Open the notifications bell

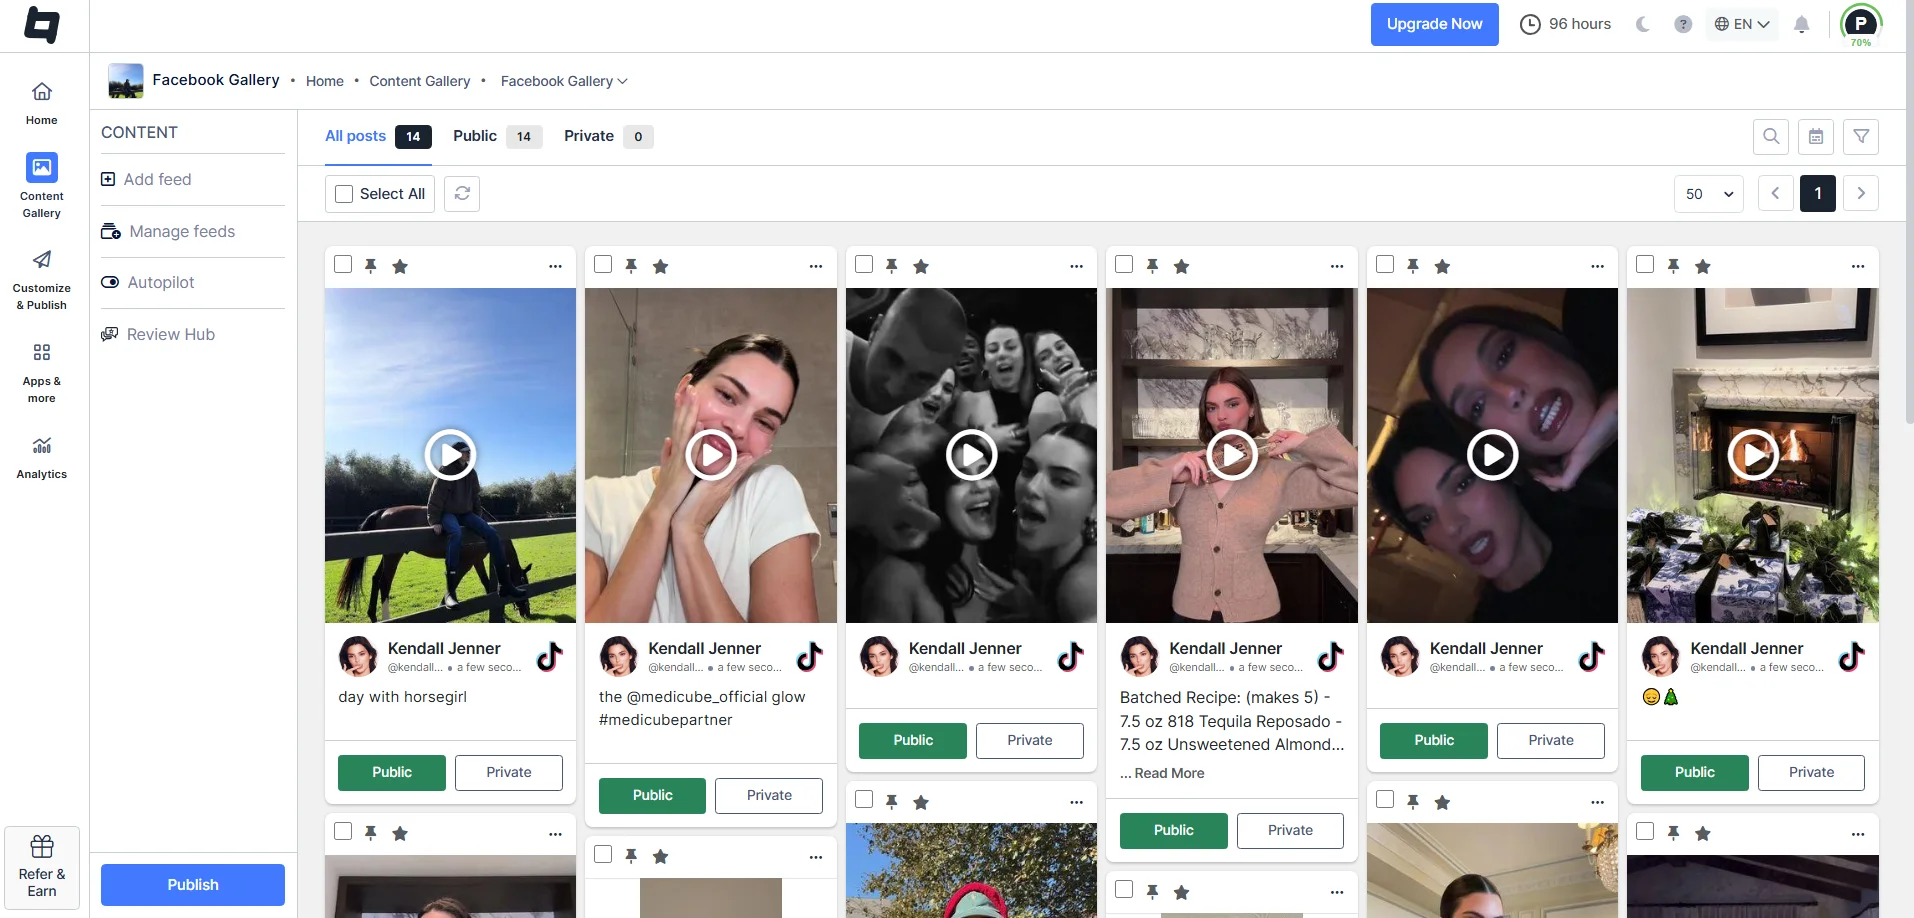tap(1801, 25)
